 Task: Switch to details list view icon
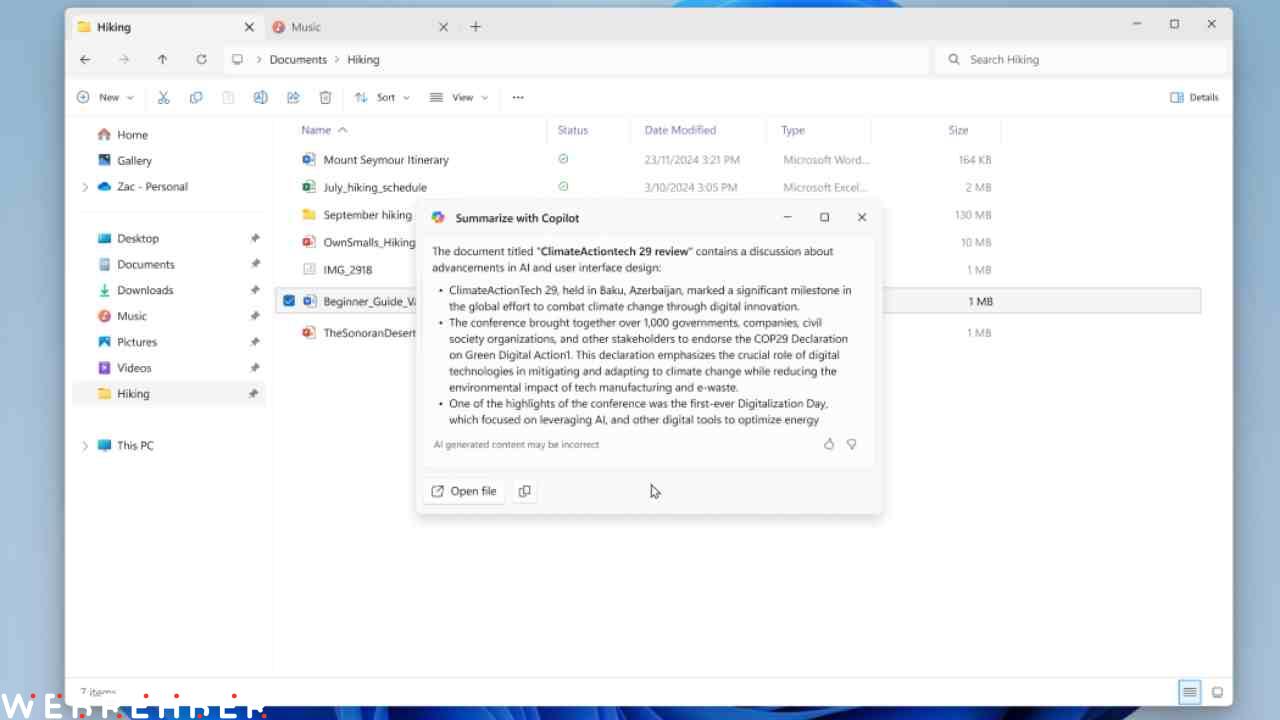pos(1189,692)
